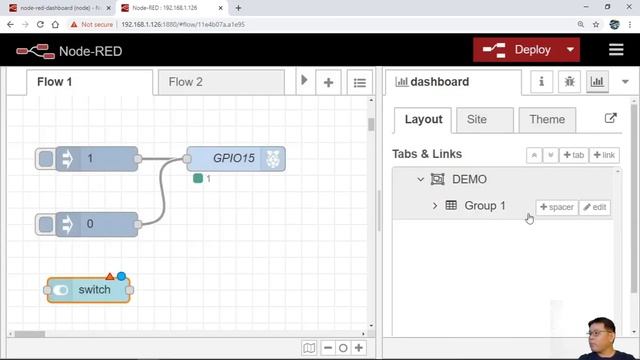Viewport: 640px width, 360px height.
Task: Open the info sidebar tab
Action: point(541,82)
